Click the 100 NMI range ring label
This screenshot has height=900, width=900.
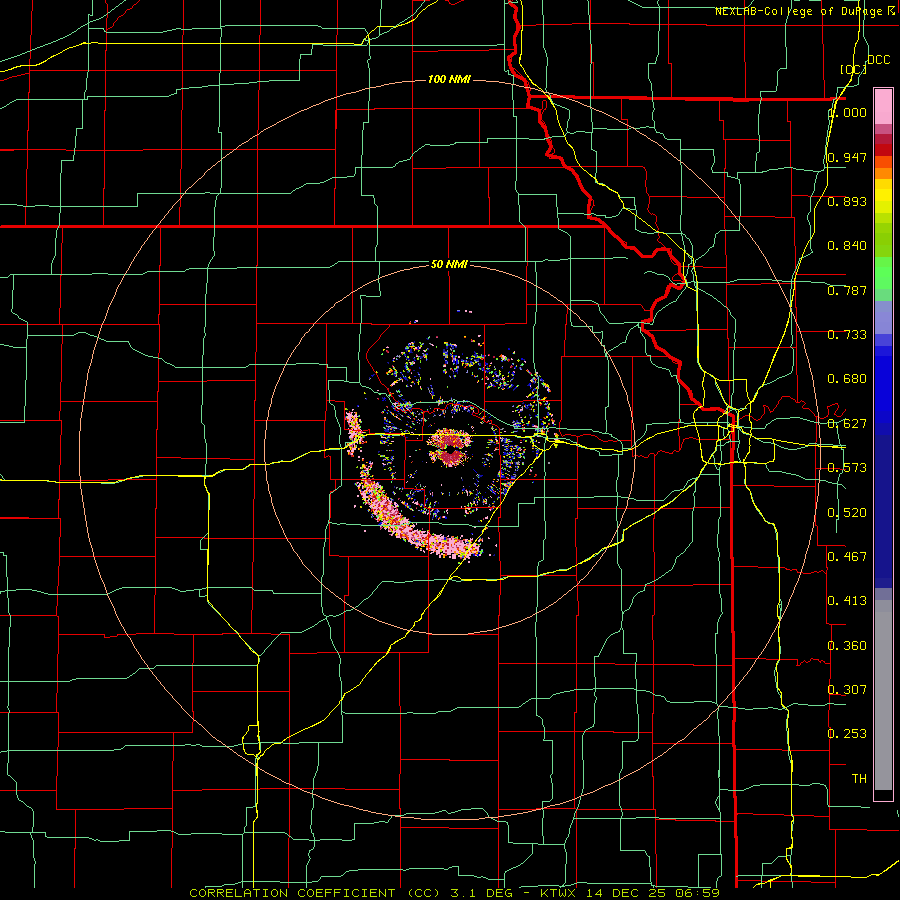449,79
